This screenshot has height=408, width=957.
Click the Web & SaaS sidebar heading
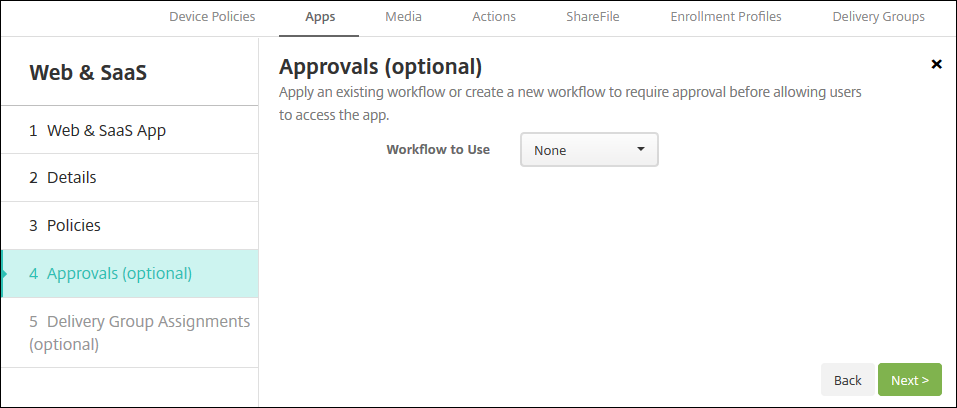click(x=88, y=73)
